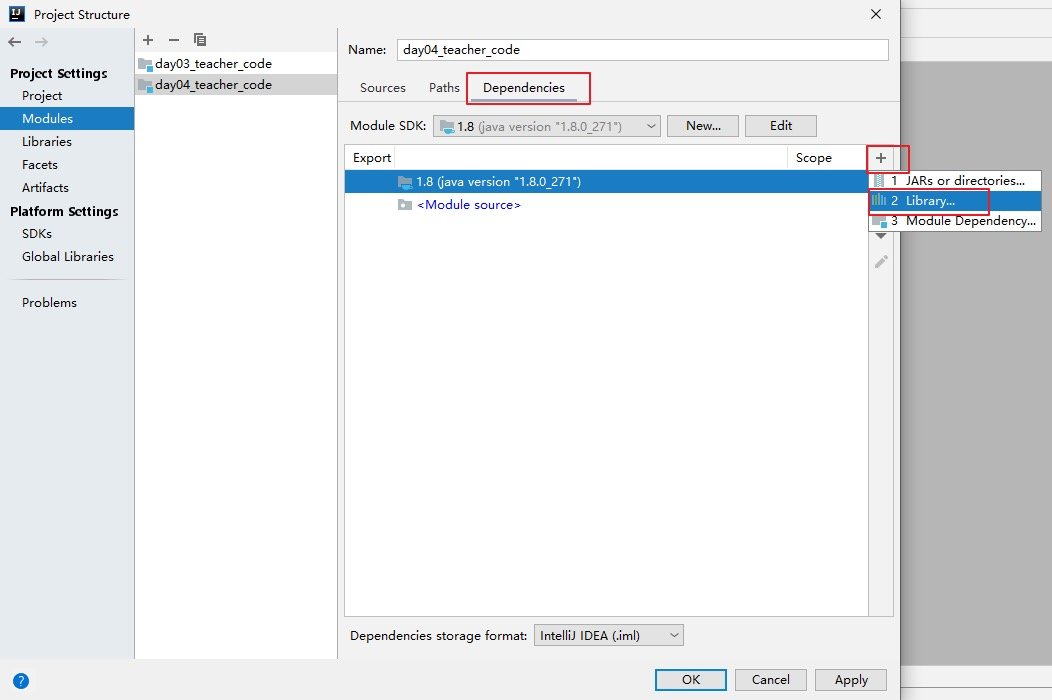
Task: Choose Module Dependency... from popup
Action: pos(955,221)
